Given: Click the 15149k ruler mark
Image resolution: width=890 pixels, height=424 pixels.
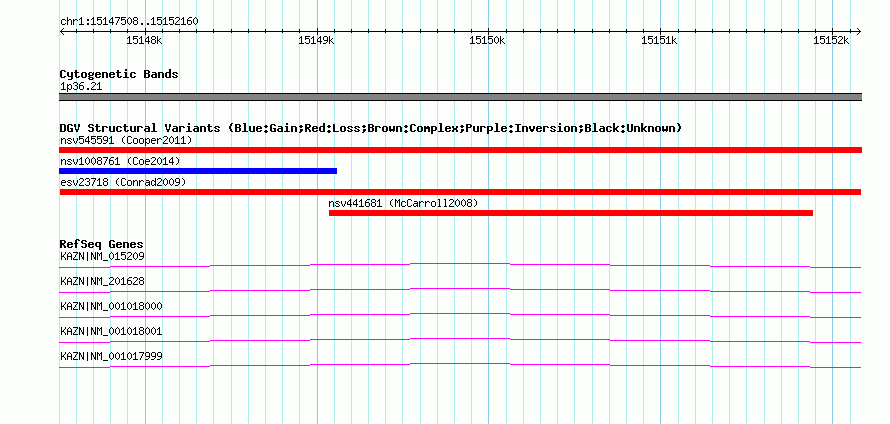Looking at the screenshot, I should coord(316,40).
